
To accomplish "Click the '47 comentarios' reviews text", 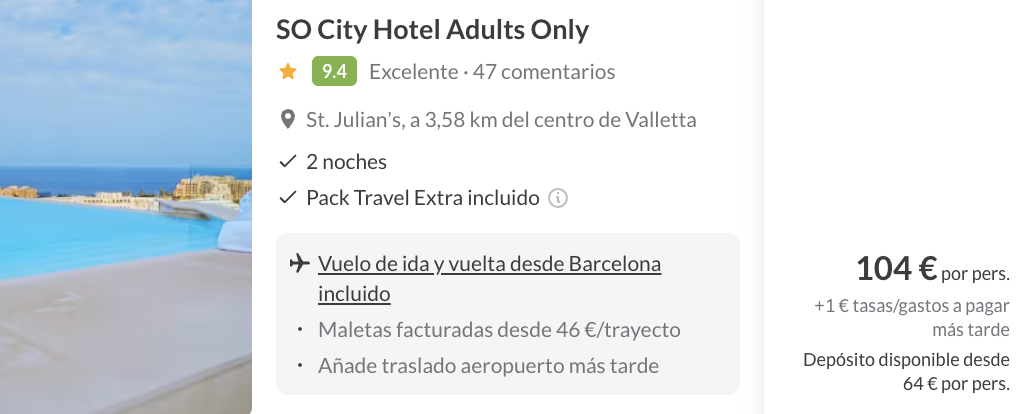I will pos(544,72).
